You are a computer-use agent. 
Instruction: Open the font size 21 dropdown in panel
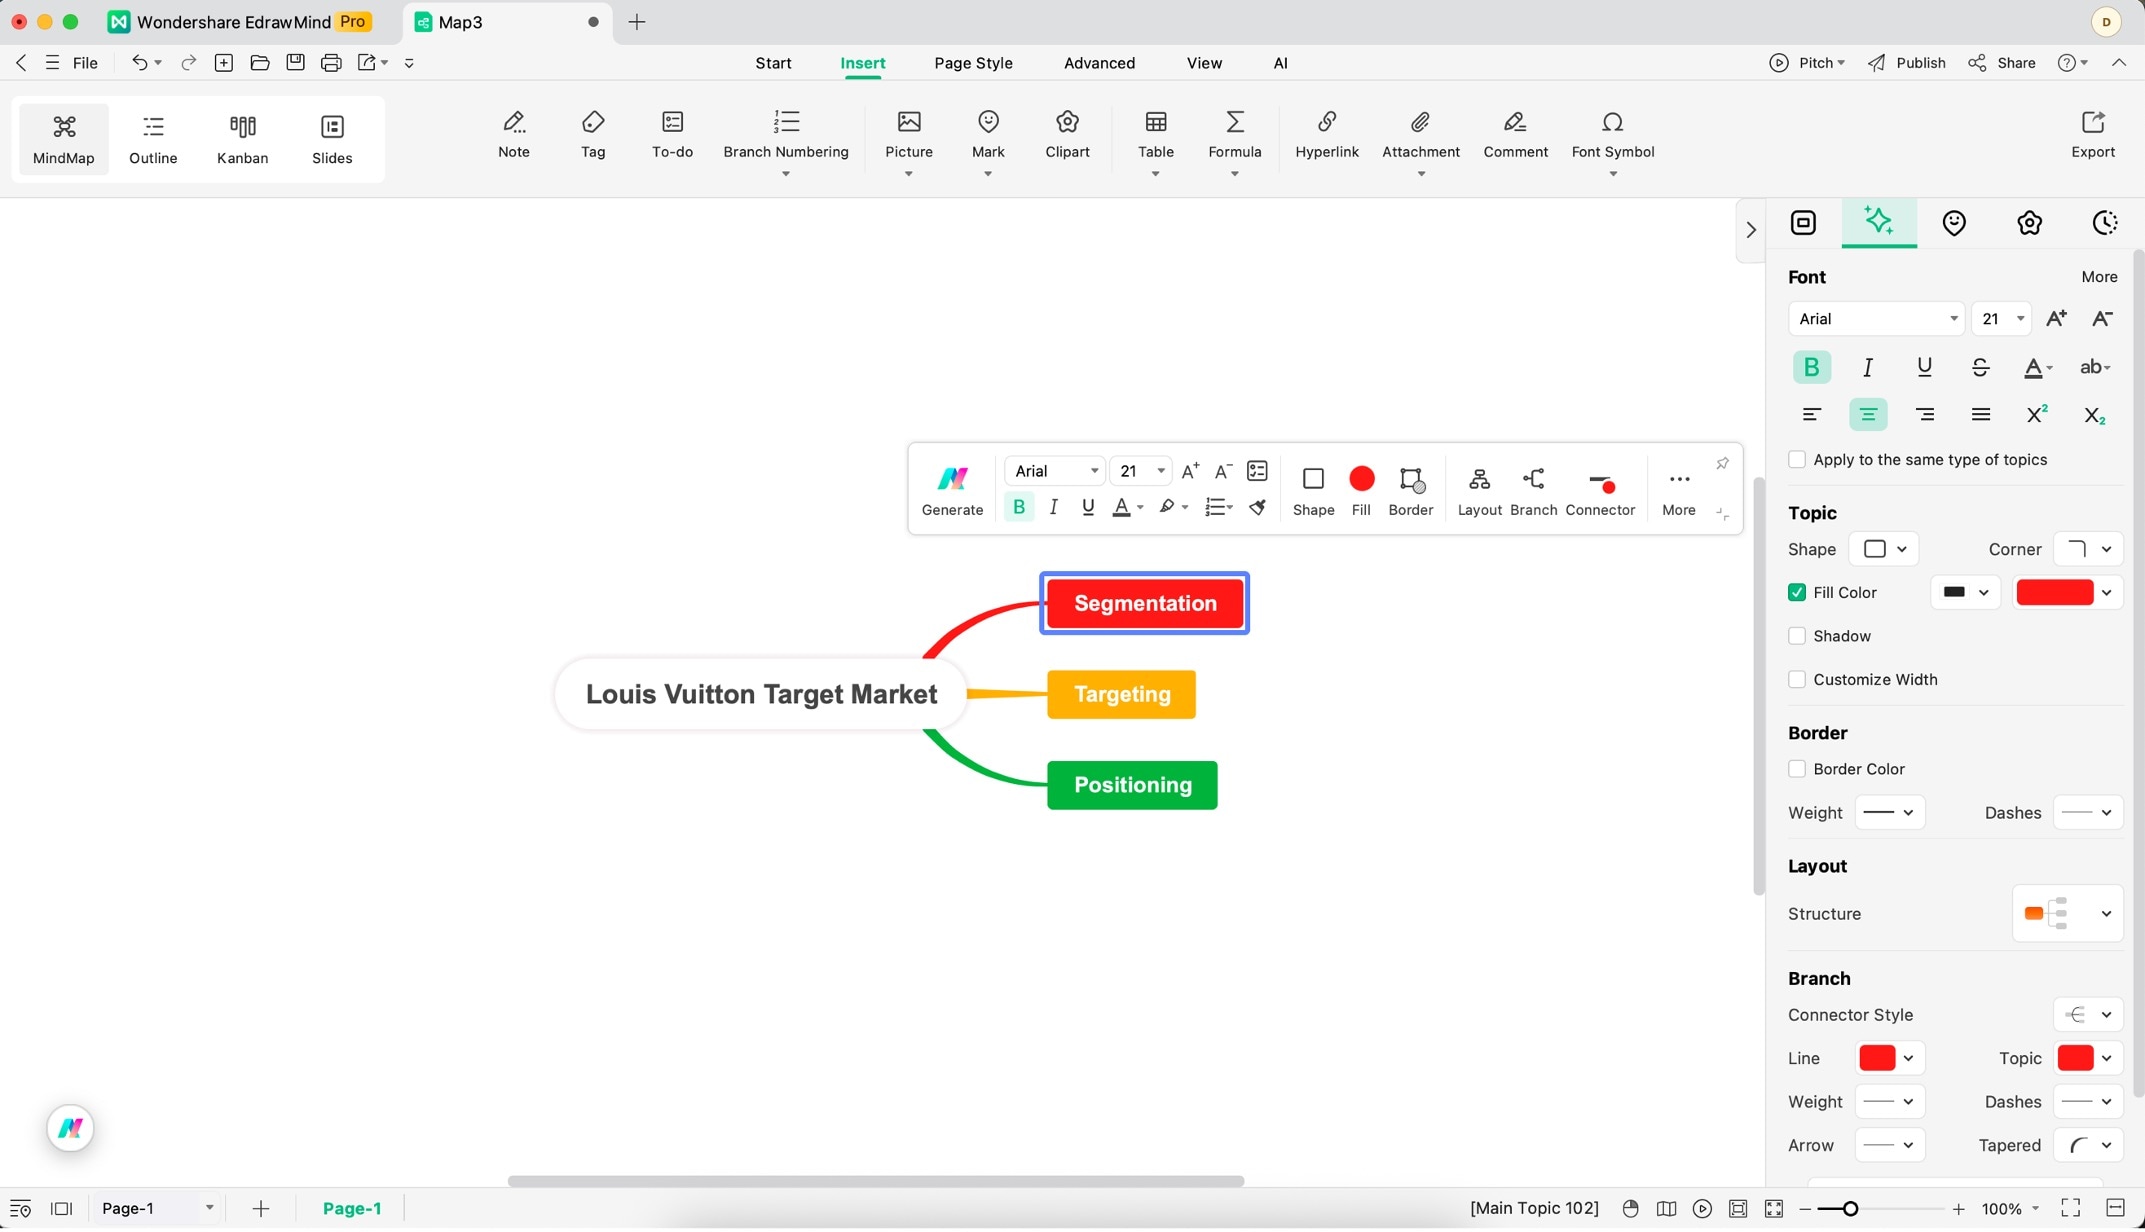(x=2001, y=318)
